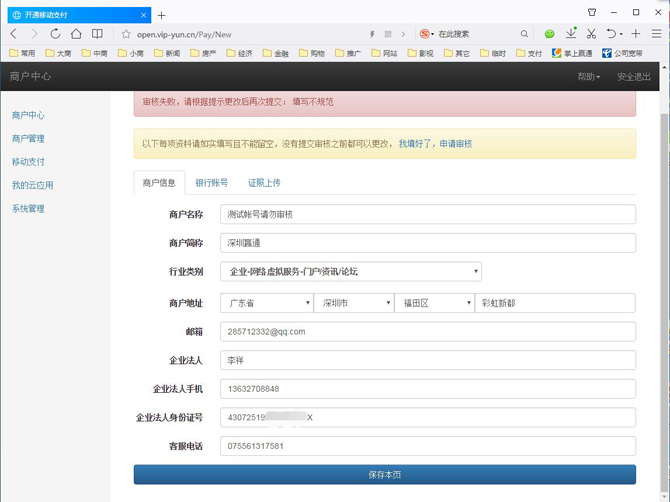Image resolution: width=670 pixels, height=502 pixels.
Task: Switch to the 证照上传 tab
Action: pos(264,183)
